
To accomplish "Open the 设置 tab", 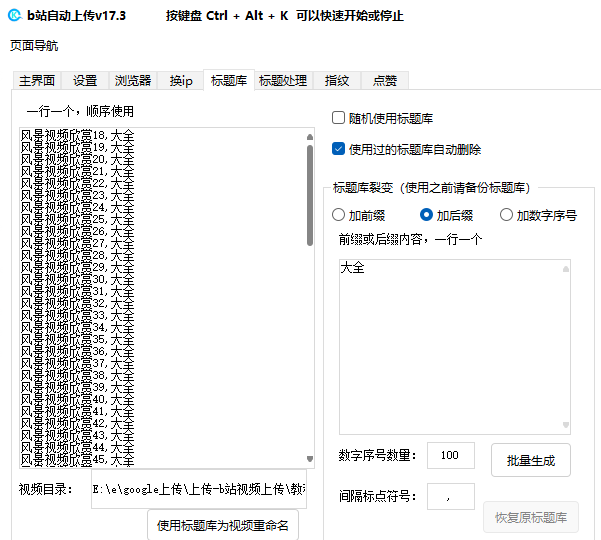I will pyautogui.click(x=85, y=81).
